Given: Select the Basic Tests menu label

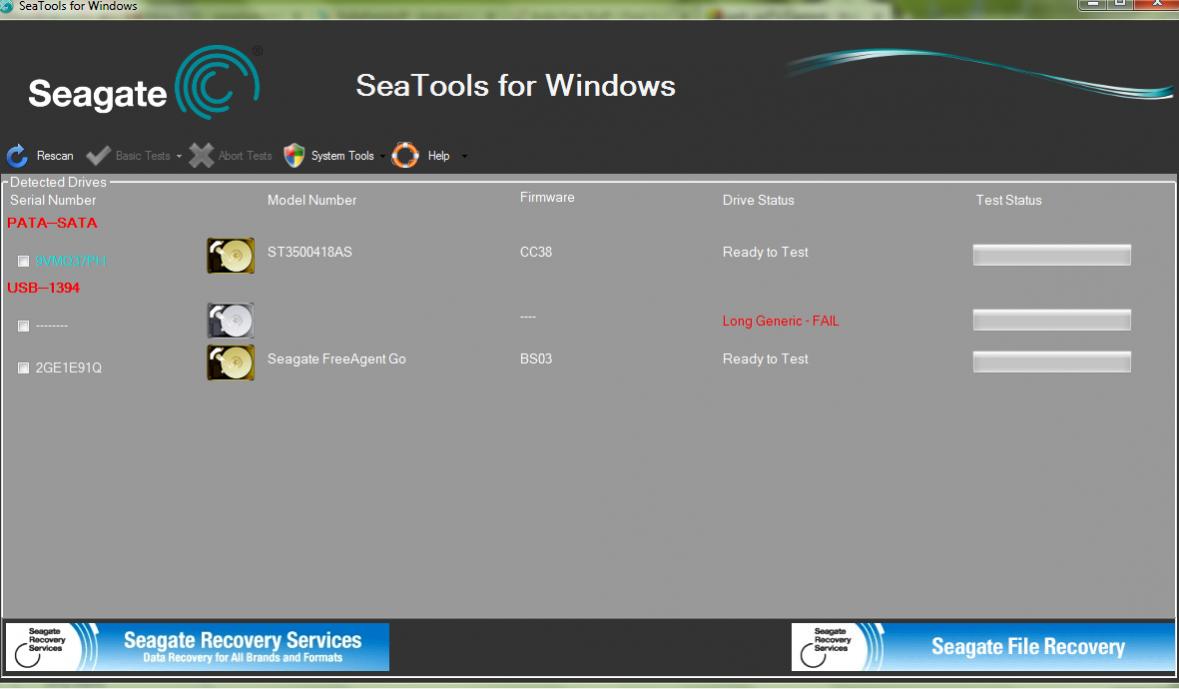Looking at the screenshot, I should 143,156.
